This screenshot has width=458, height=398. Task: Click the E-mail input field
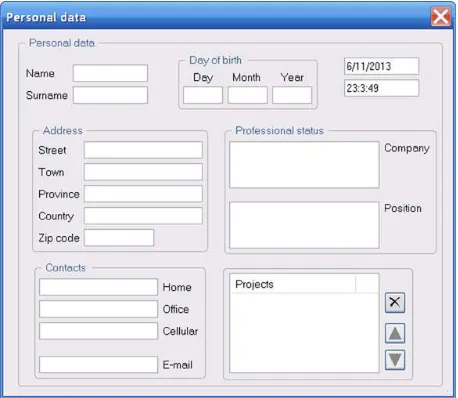tap(98, 365)
